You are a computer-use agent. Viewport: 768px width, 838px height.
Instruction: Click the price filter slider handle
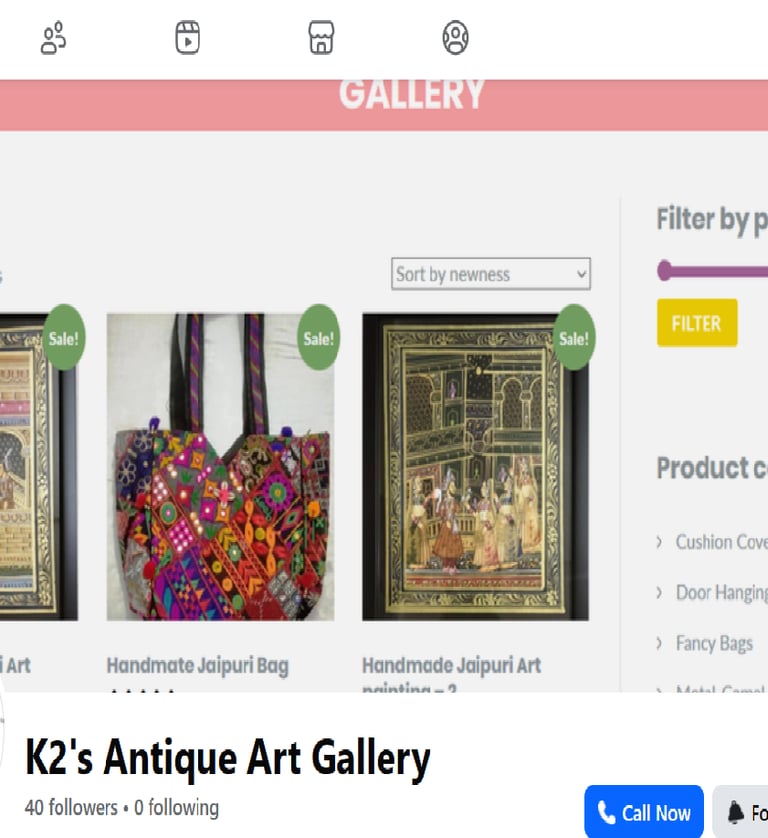pyautogui.click(x=664, y=270)
